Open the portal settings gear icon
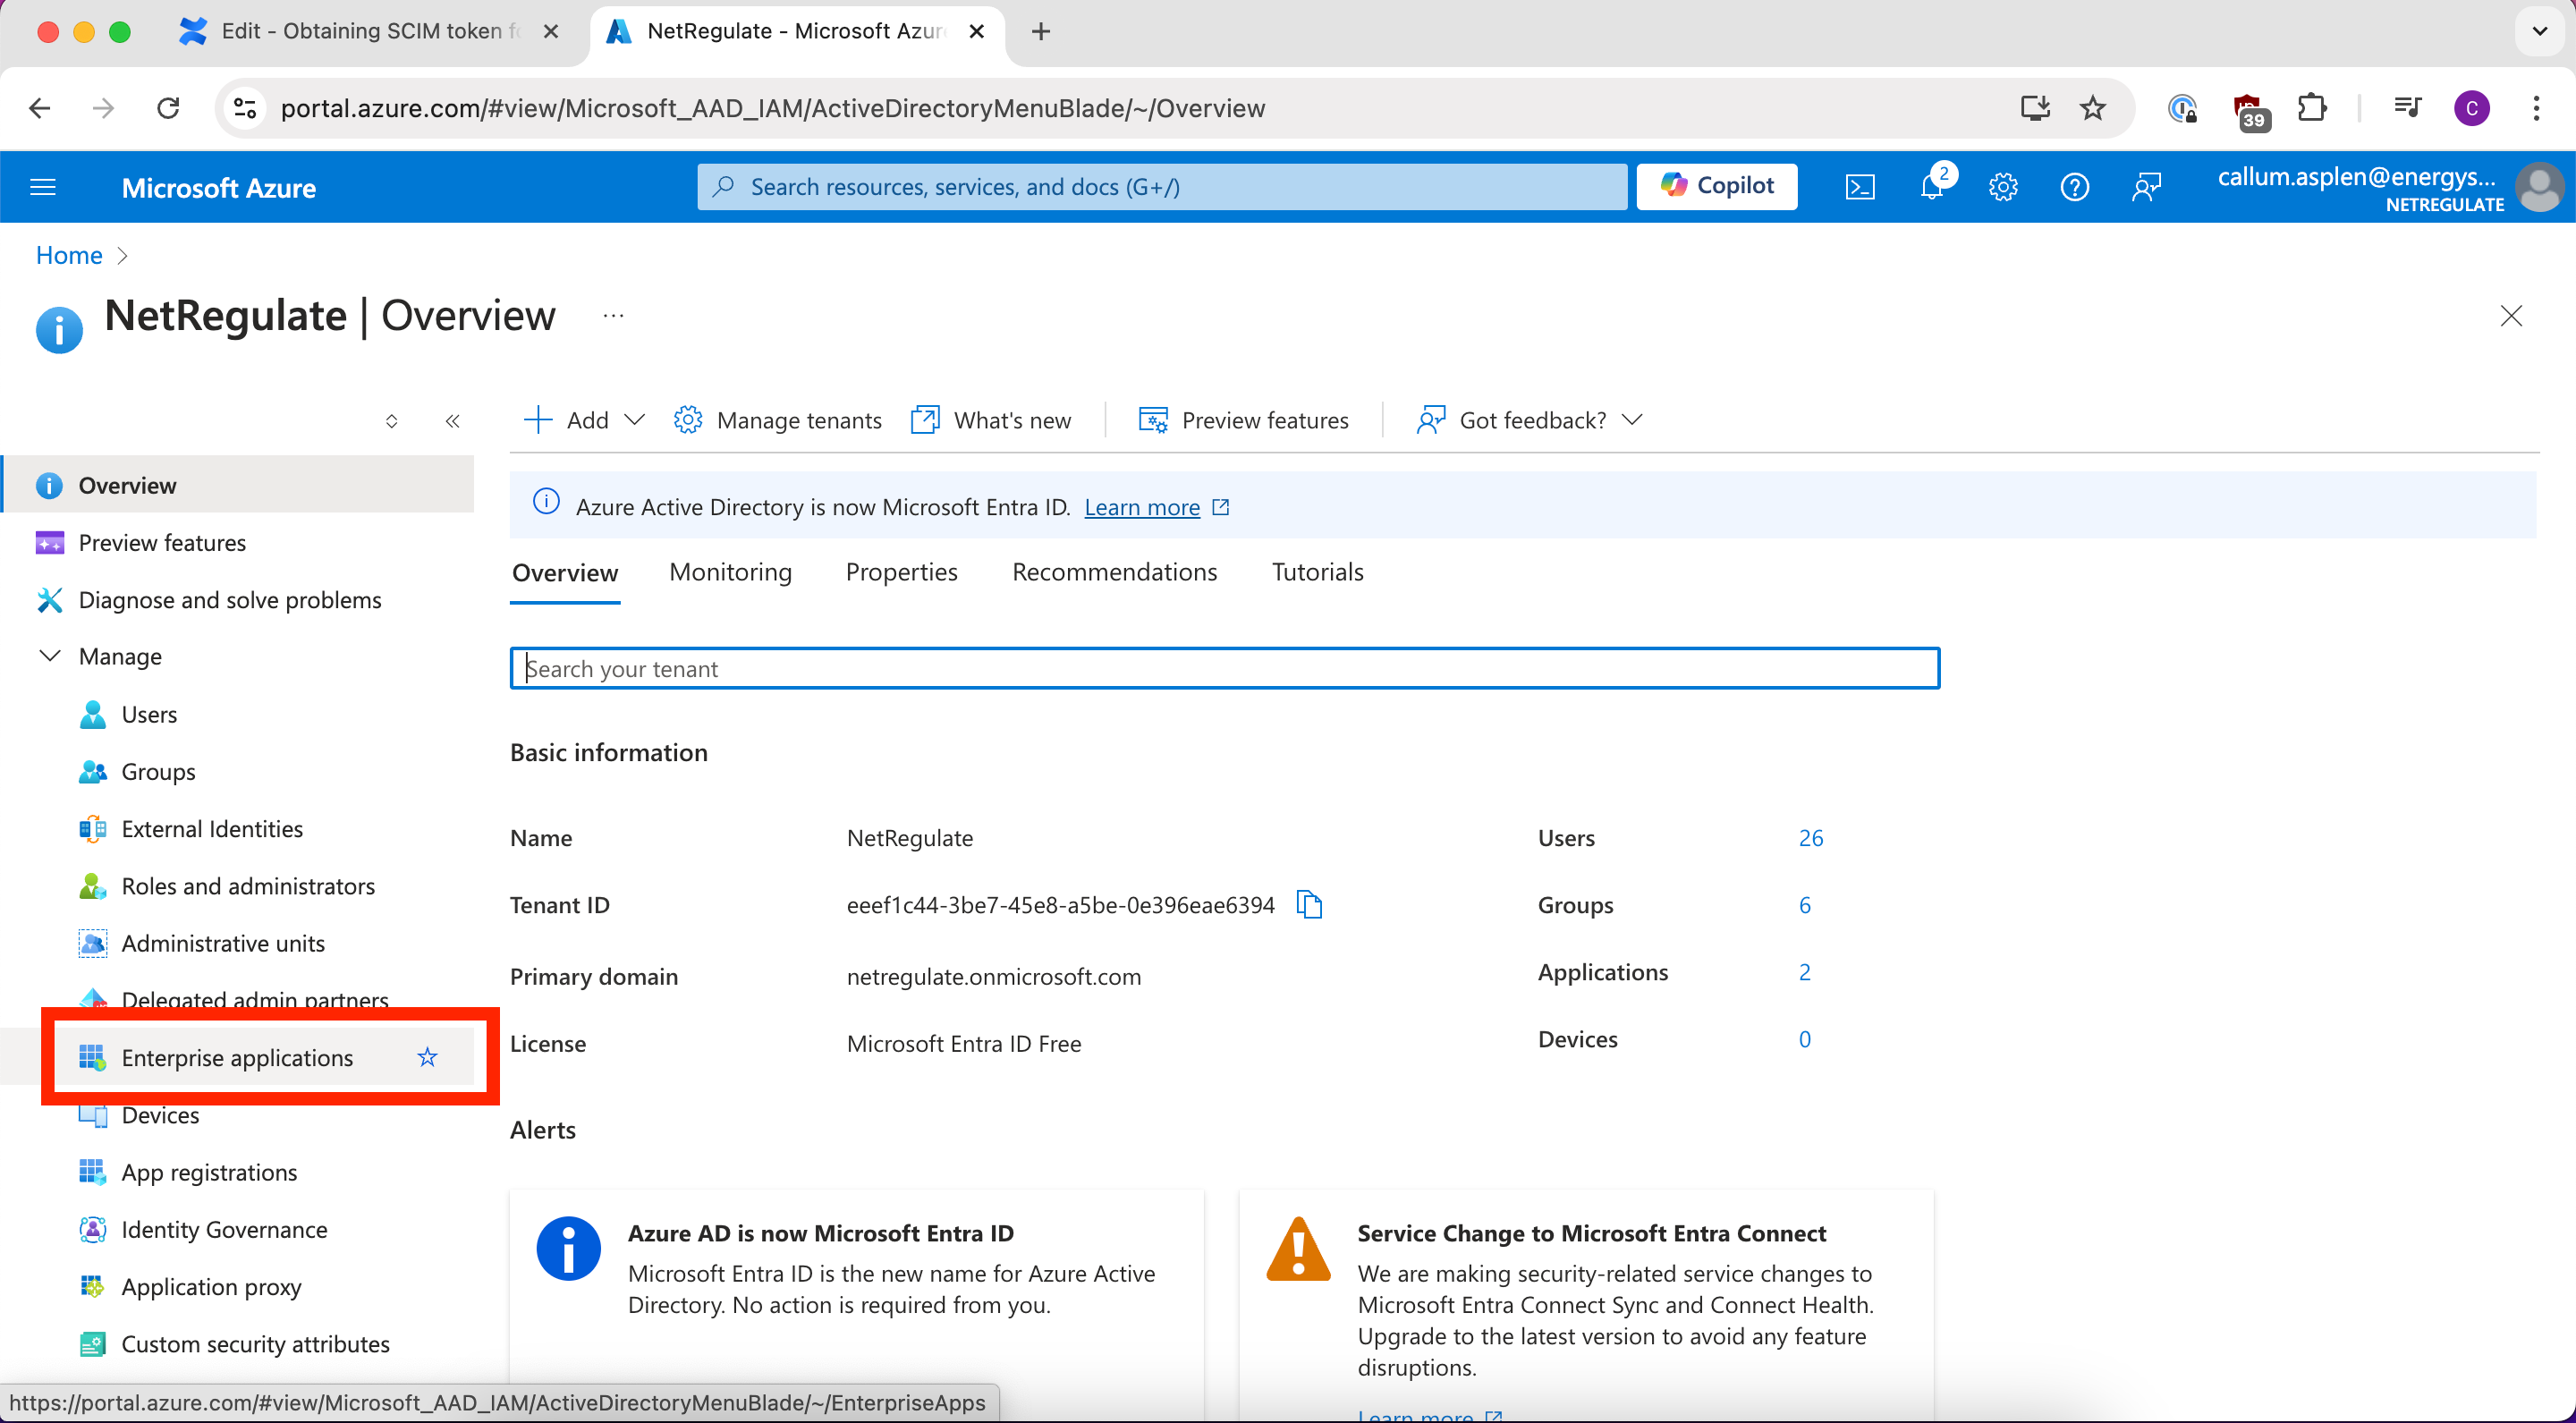Viewport: 2576px width, 1423px height. (2002, 187)
